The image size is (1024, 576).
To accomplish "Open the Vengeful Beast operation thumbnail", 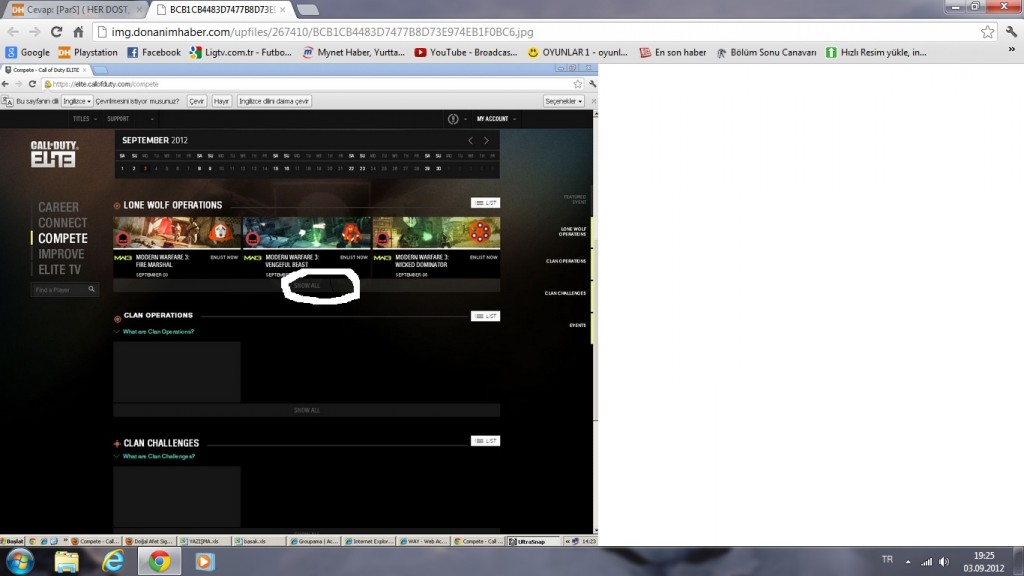I will point(306,232).
